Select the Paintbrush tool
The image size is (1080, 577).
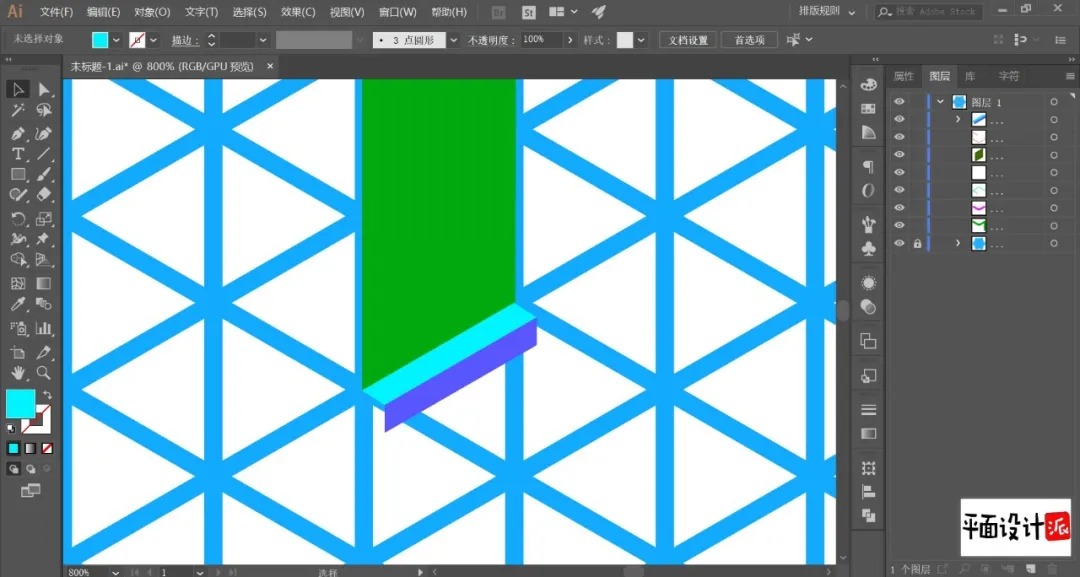point(44,175)
